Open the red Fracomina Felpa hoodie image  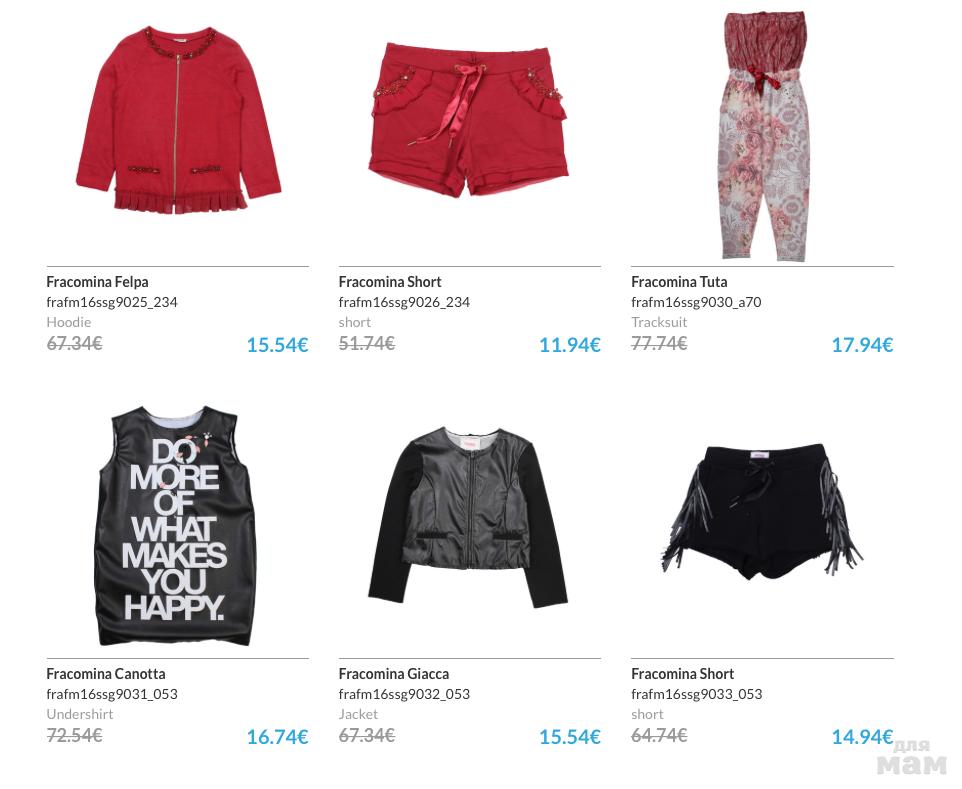click(178, 120)
